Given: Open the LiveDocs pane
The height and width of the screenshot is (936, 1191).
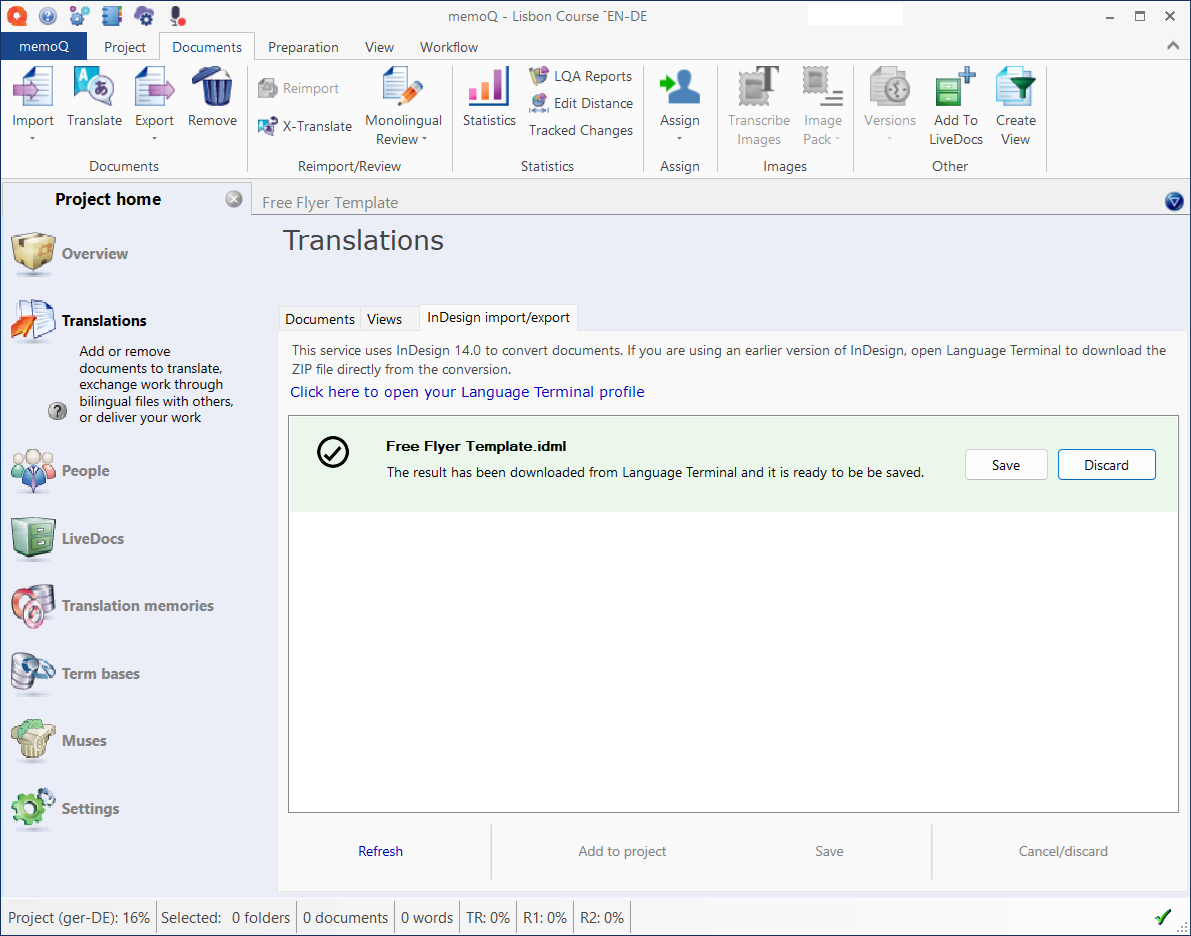Looking at the screenshot, I should 68,539.
